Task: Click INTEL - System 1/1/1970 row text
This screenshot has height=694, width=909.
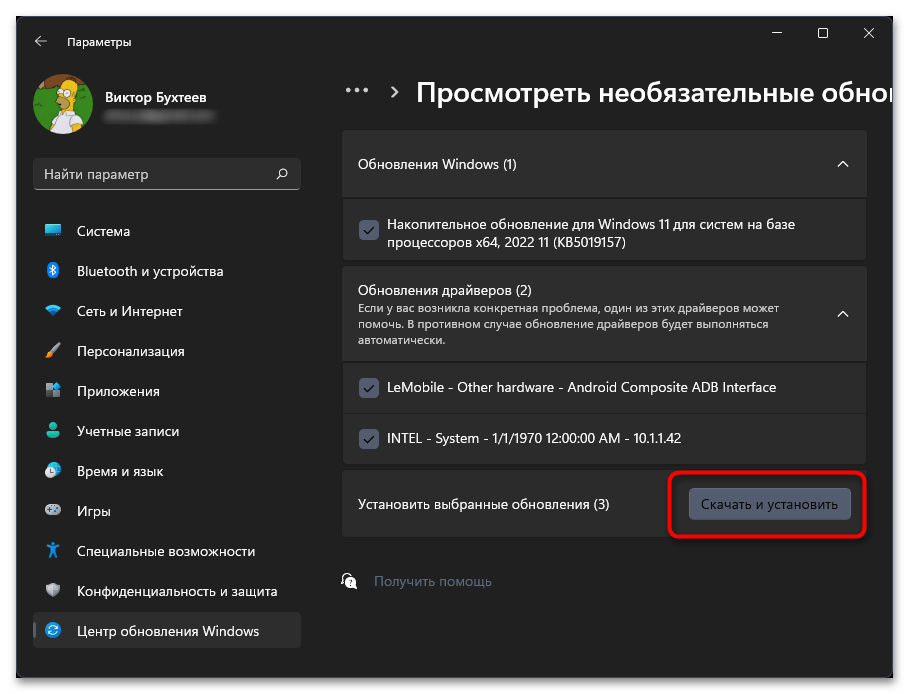Action: pyautogui.click(x=534, y=438)
